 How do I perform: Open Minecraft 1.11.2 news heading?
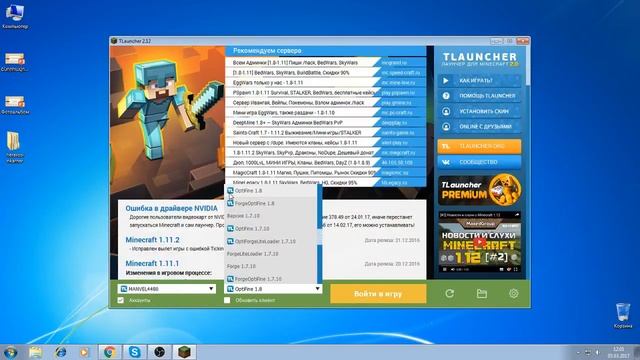(x=152, y=240)
